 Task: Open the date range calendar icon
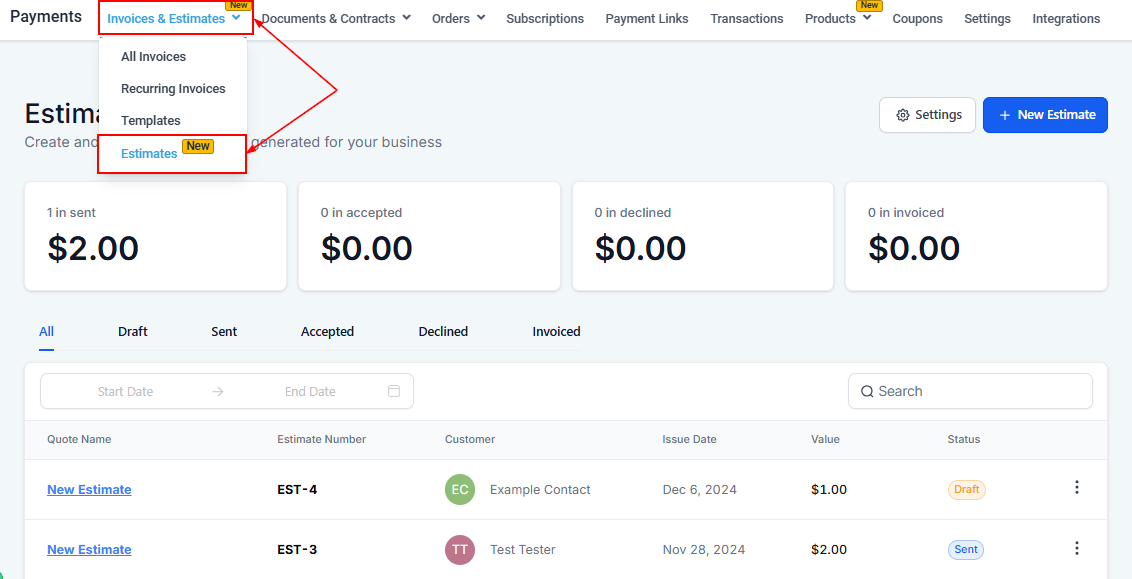tap(394, 391)
